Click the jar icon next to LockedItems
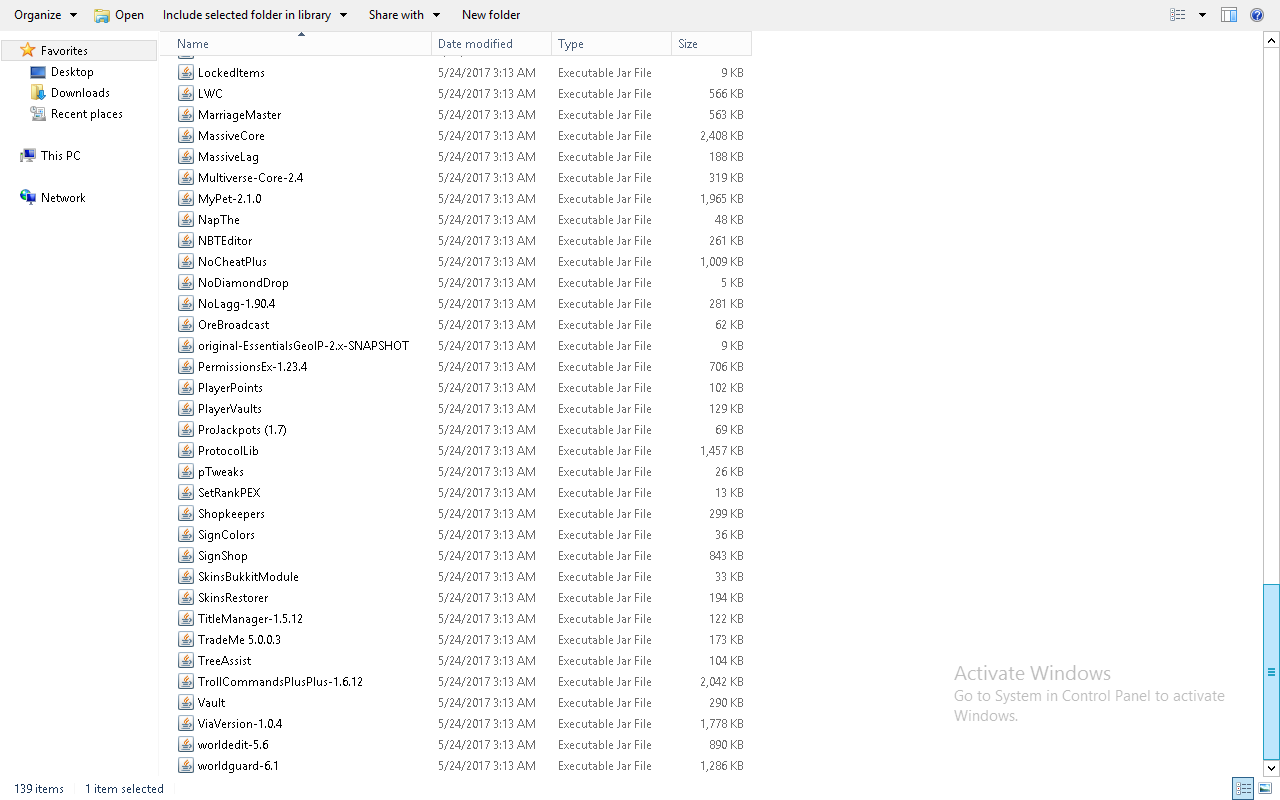 [x=186, y=73]
